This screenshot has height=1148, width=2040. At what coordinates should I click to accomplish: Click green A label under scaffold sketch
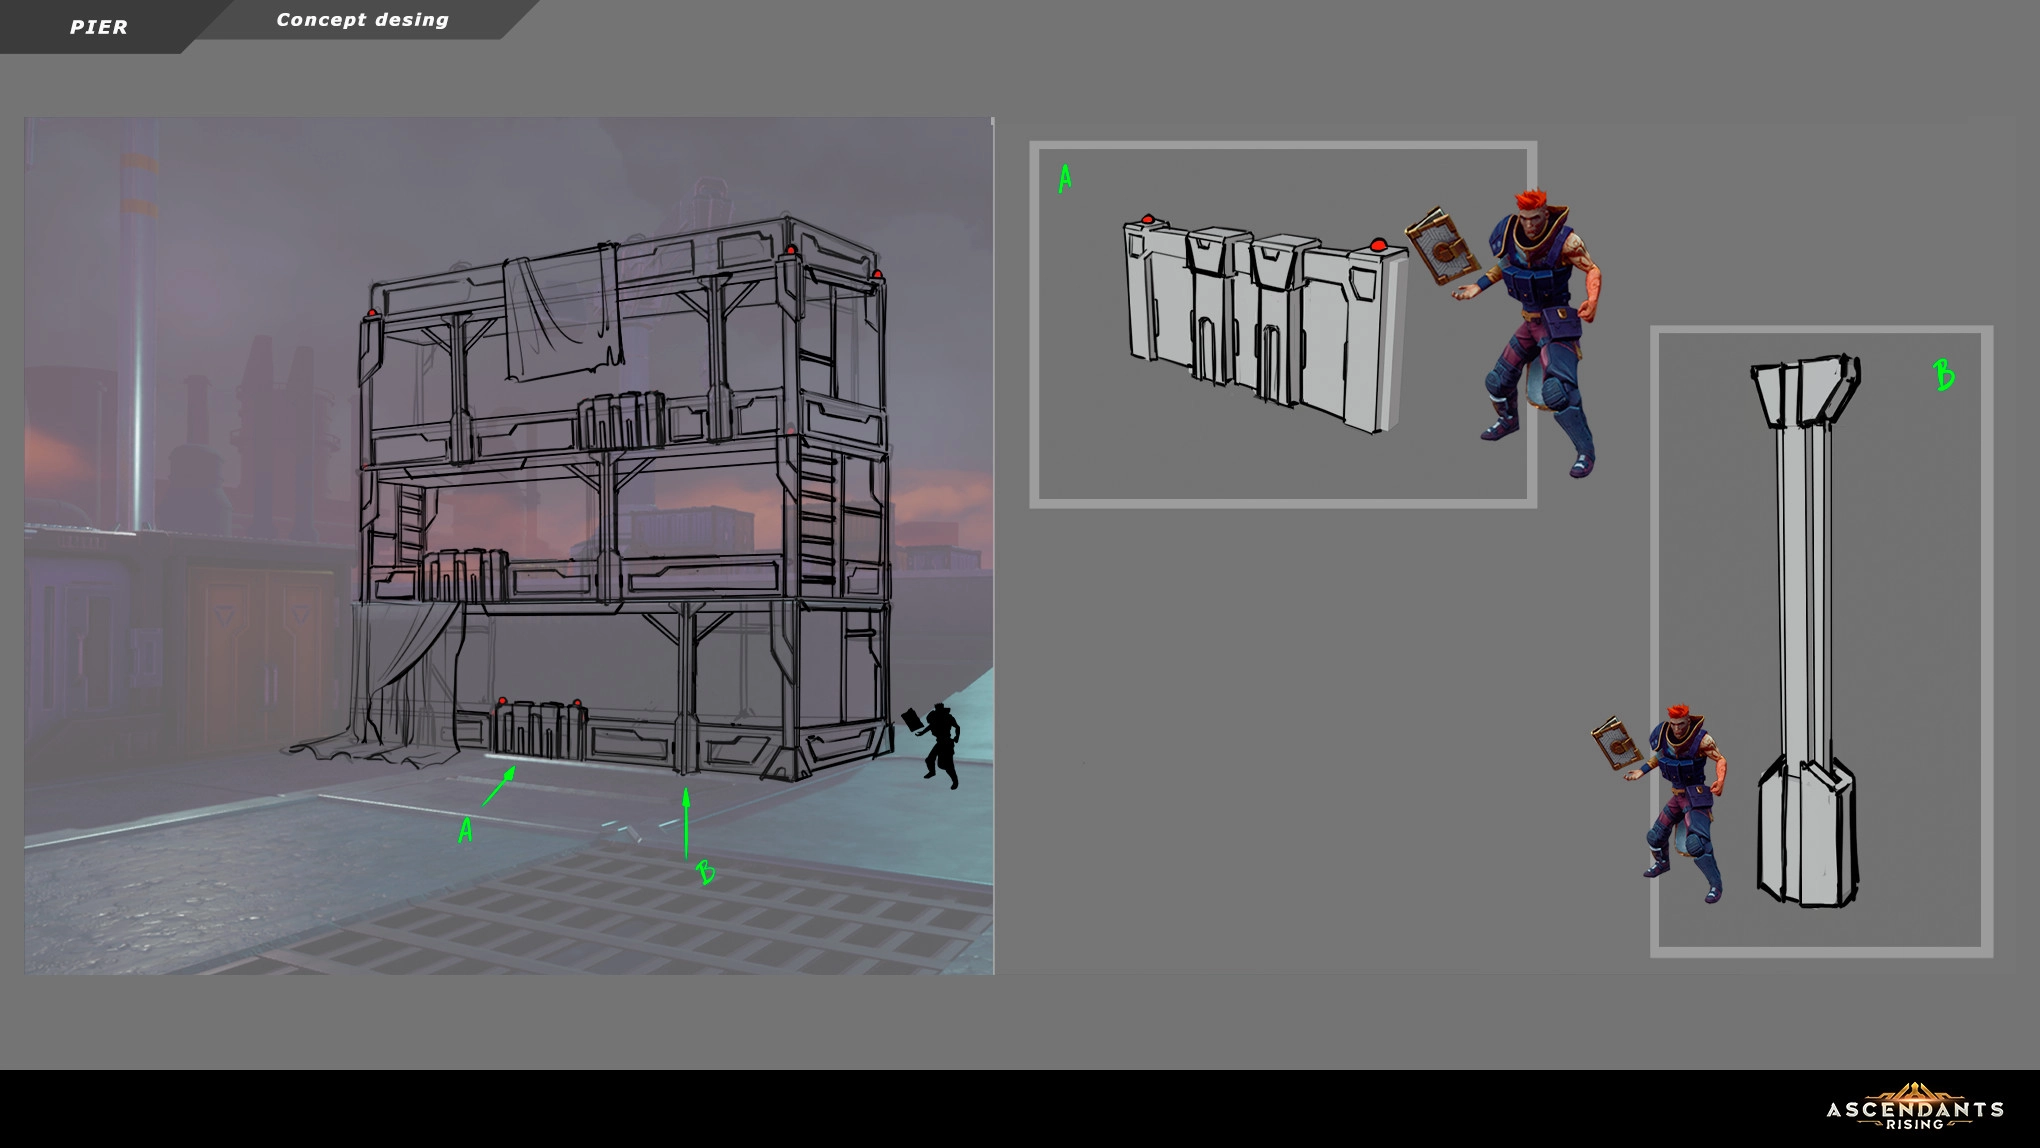(x=465, y=830)
